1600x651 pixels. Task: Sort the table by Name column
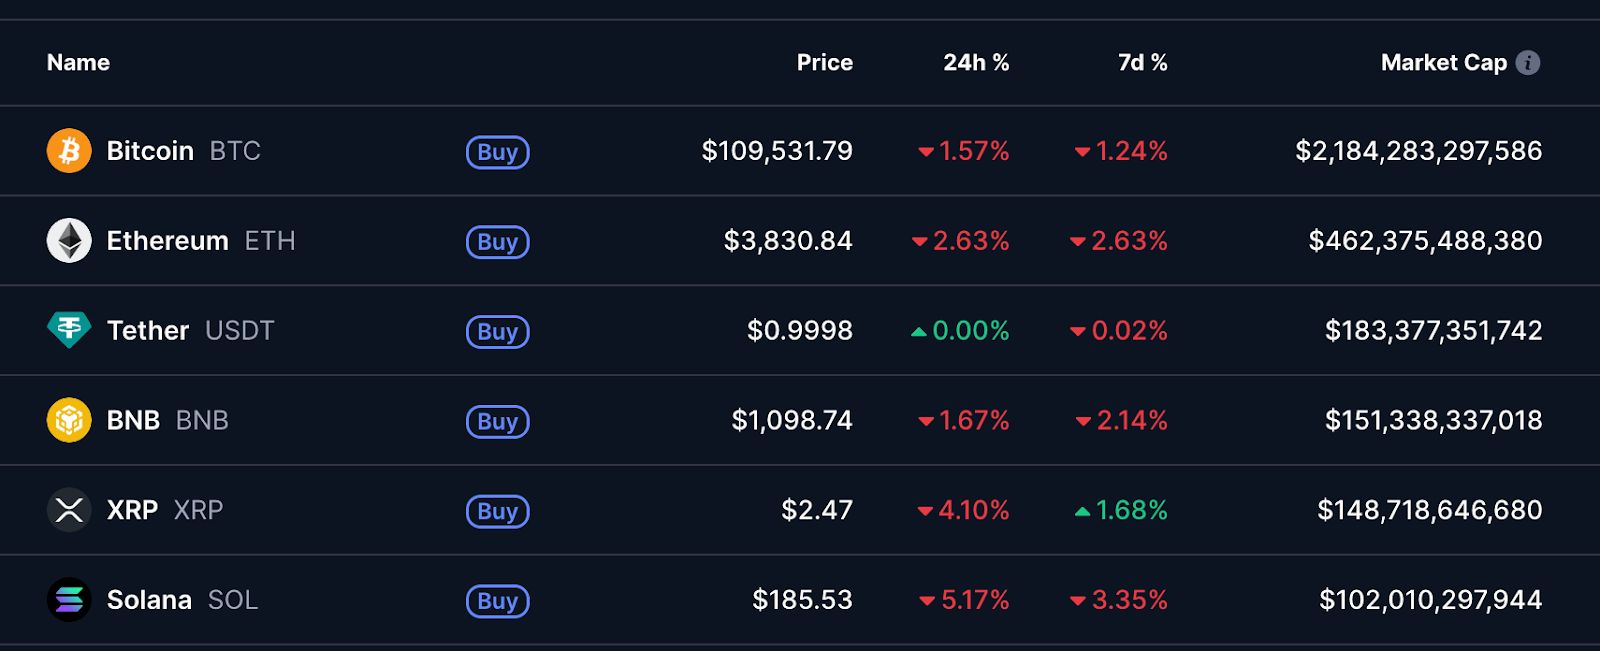pos(78,63)
